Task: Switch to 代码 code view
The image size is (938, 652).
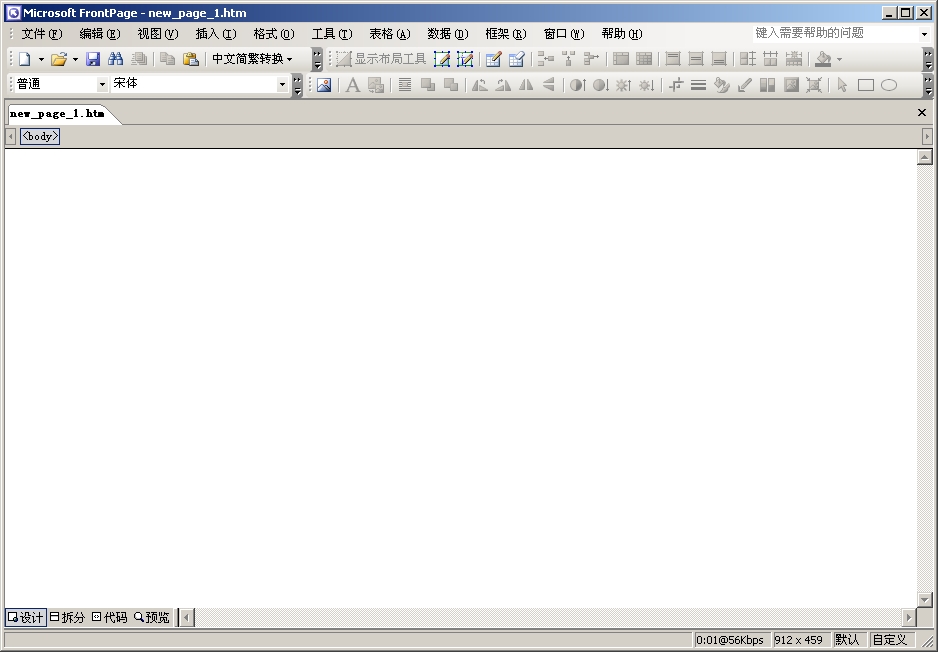Action: (109, 617)
